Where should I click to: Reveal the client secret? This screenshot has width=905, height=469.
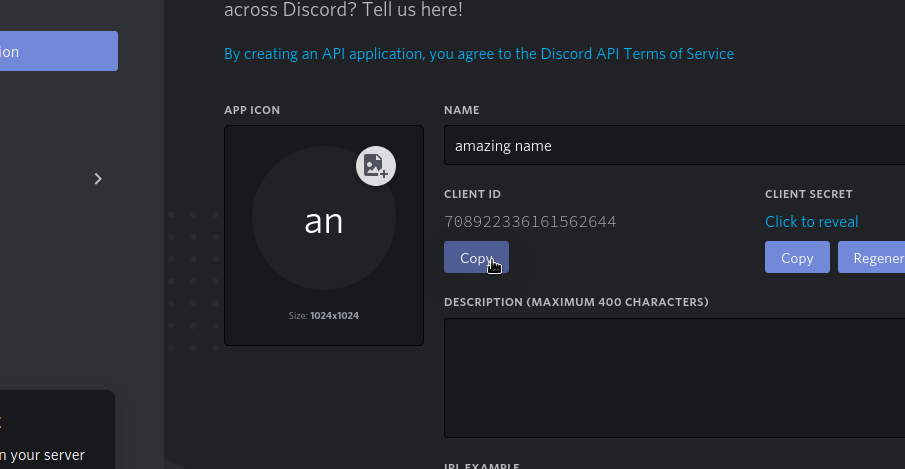point(811,222)
